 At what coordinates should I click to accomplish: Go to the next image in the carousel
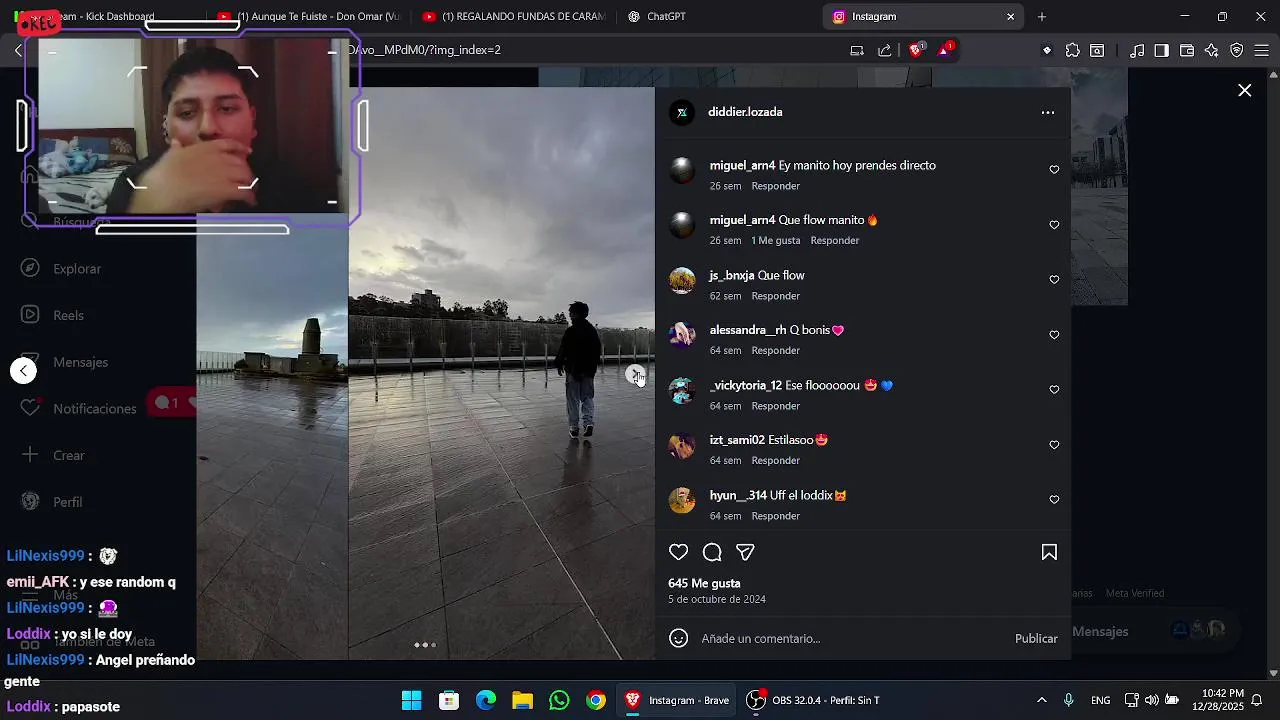[x=635, y=374]
